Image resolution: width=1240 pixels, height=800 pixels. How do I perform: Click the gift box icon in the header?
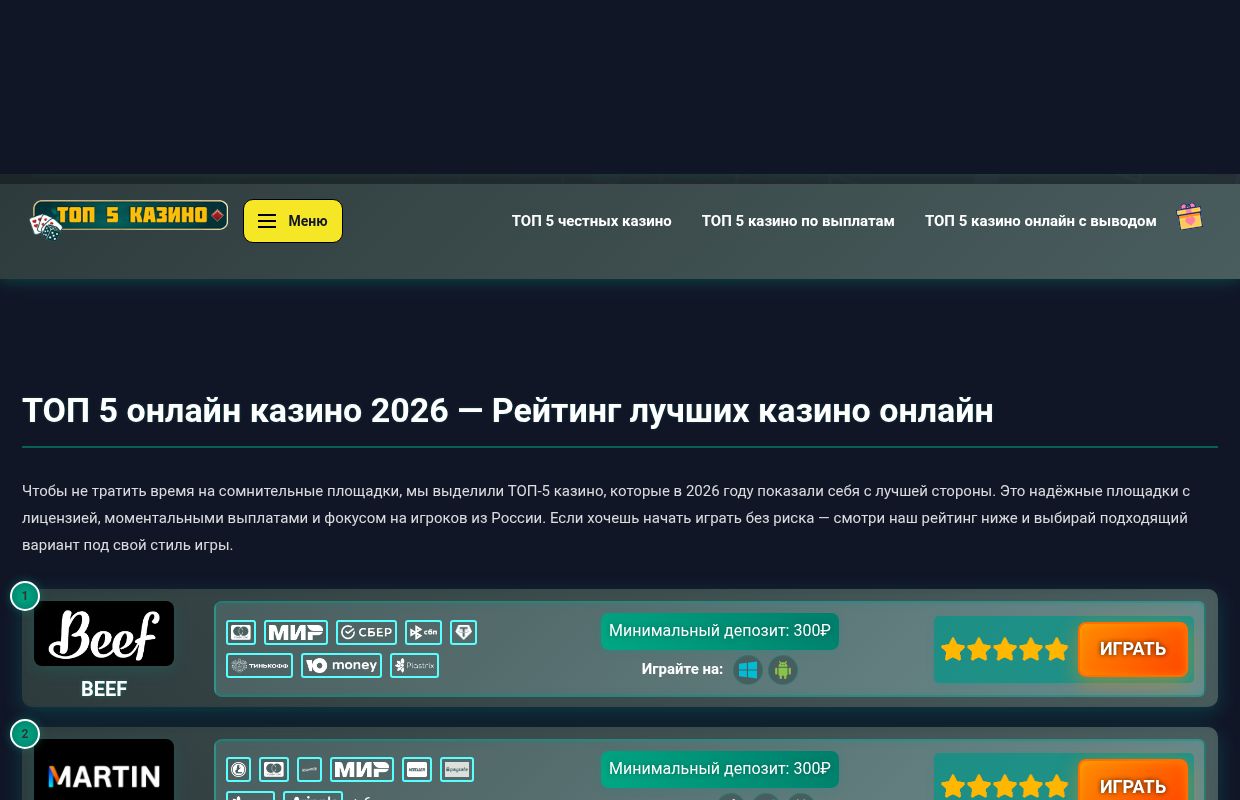(x=1189, y=216)
